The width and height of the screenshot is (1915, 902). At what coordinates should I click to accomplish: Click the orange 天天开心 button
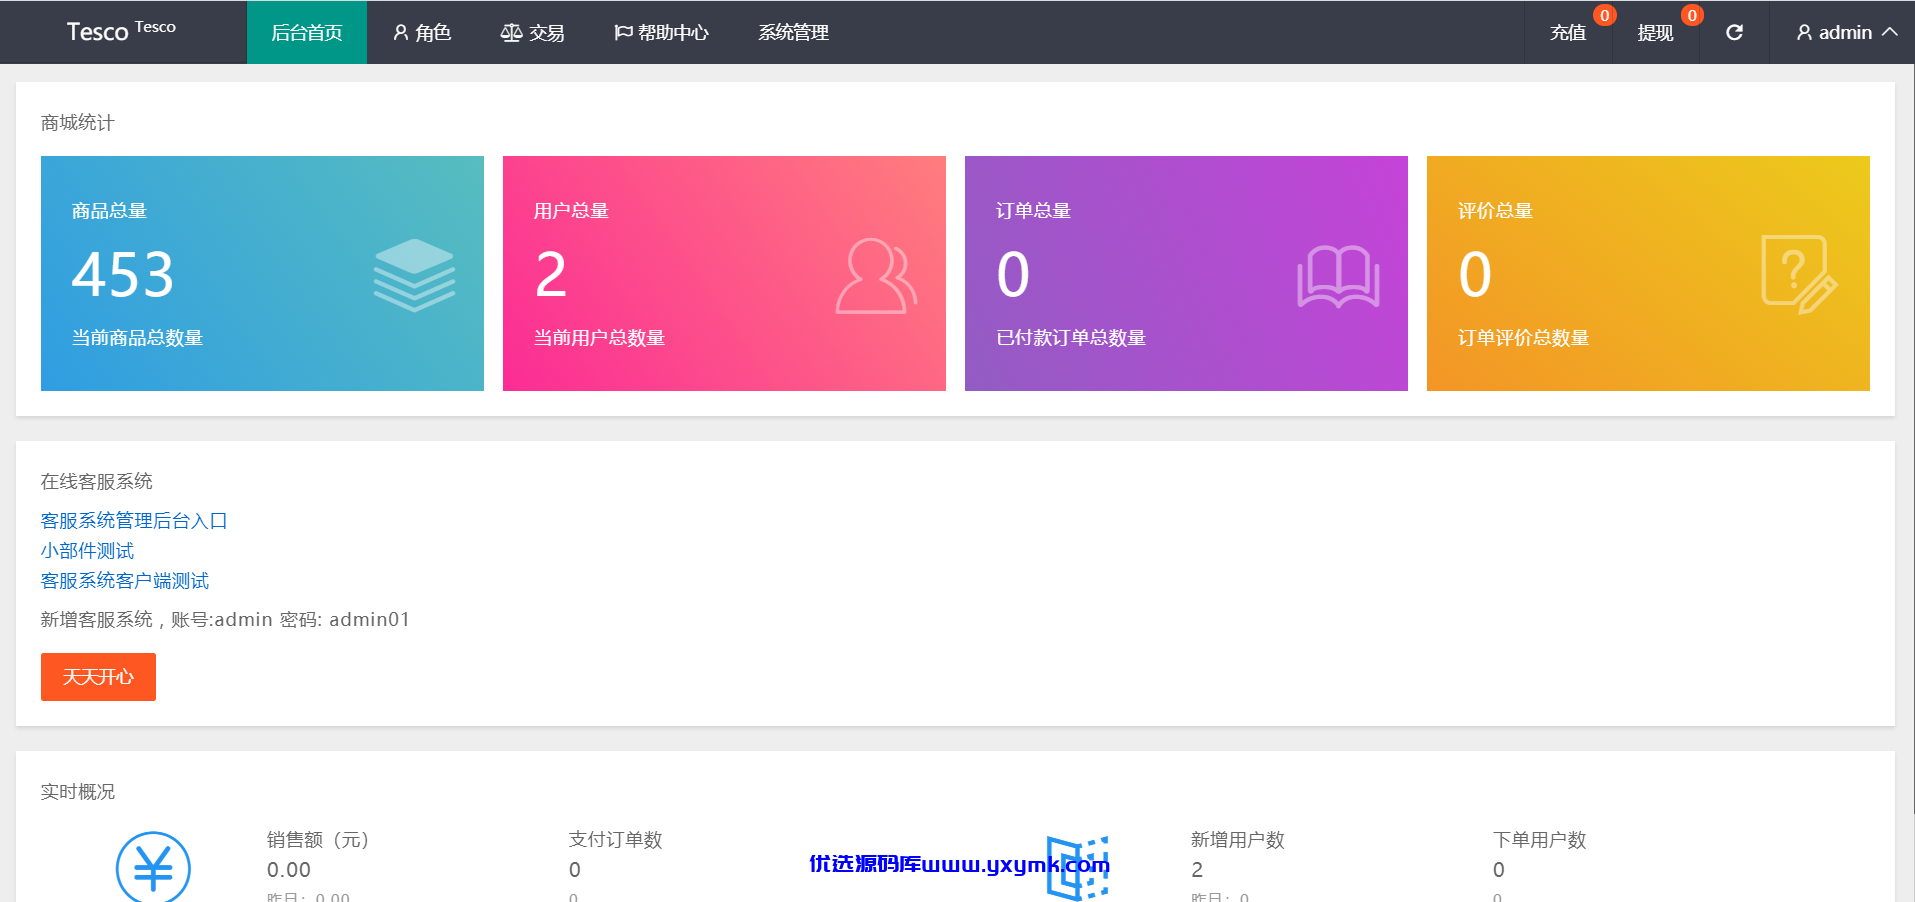(x=98, y=677)
